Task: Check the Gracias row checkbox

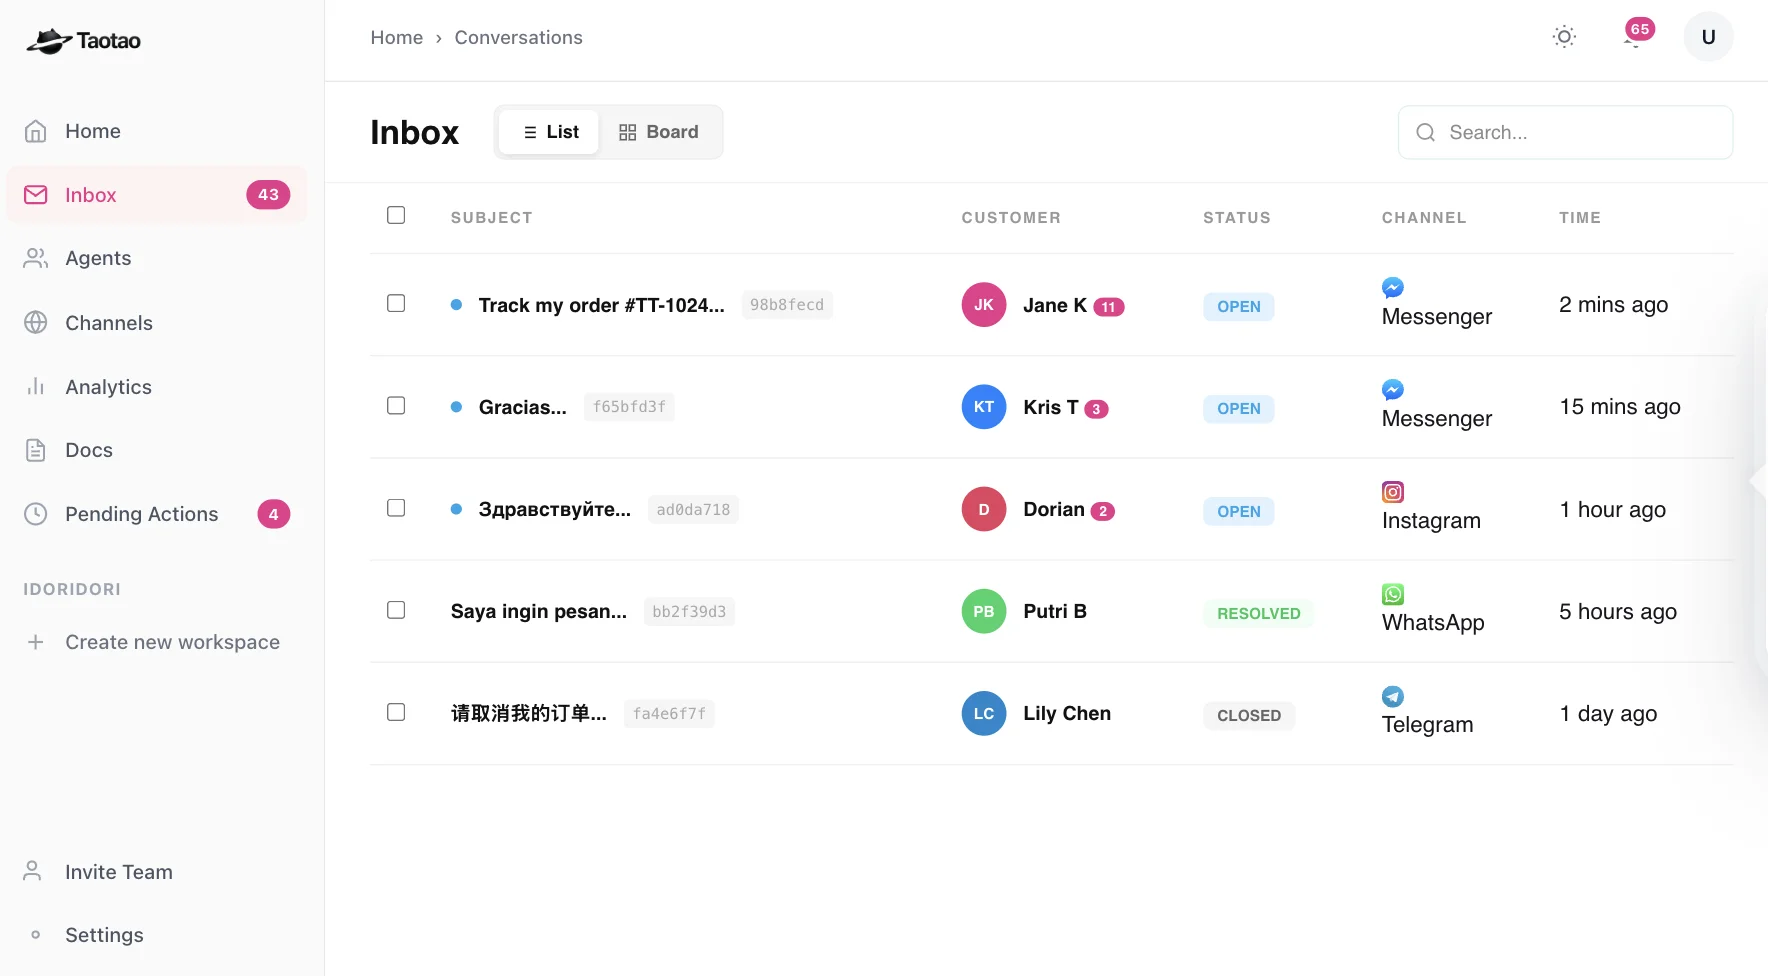Action: click(x=396, y=405)
